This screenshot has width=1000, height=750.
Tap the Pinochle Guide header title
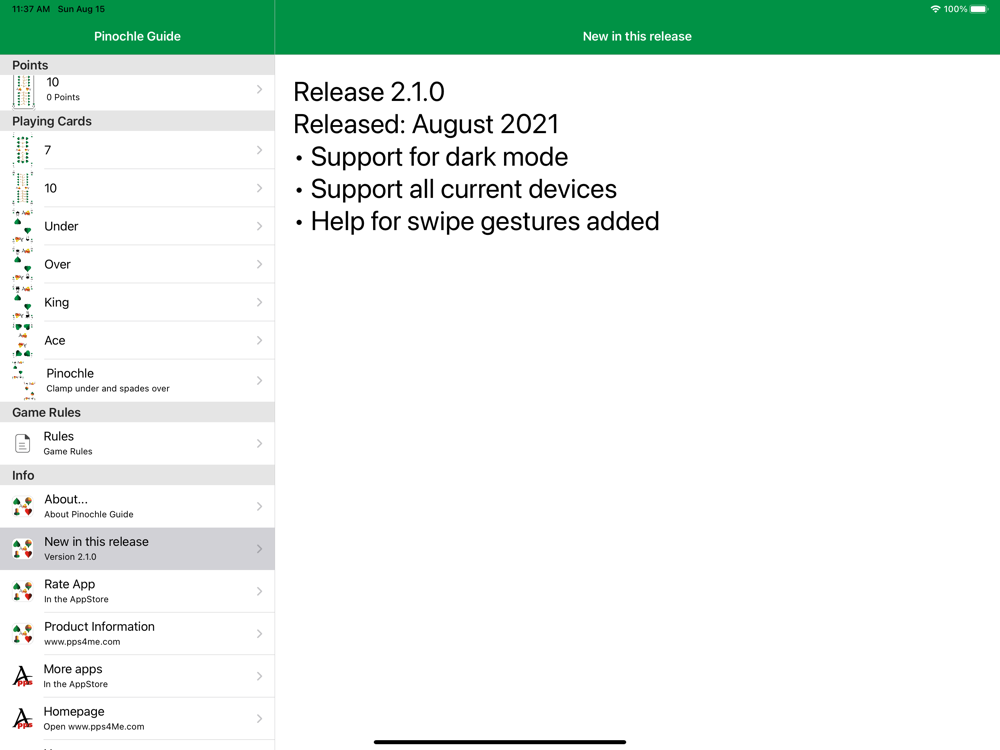[137, 36]
